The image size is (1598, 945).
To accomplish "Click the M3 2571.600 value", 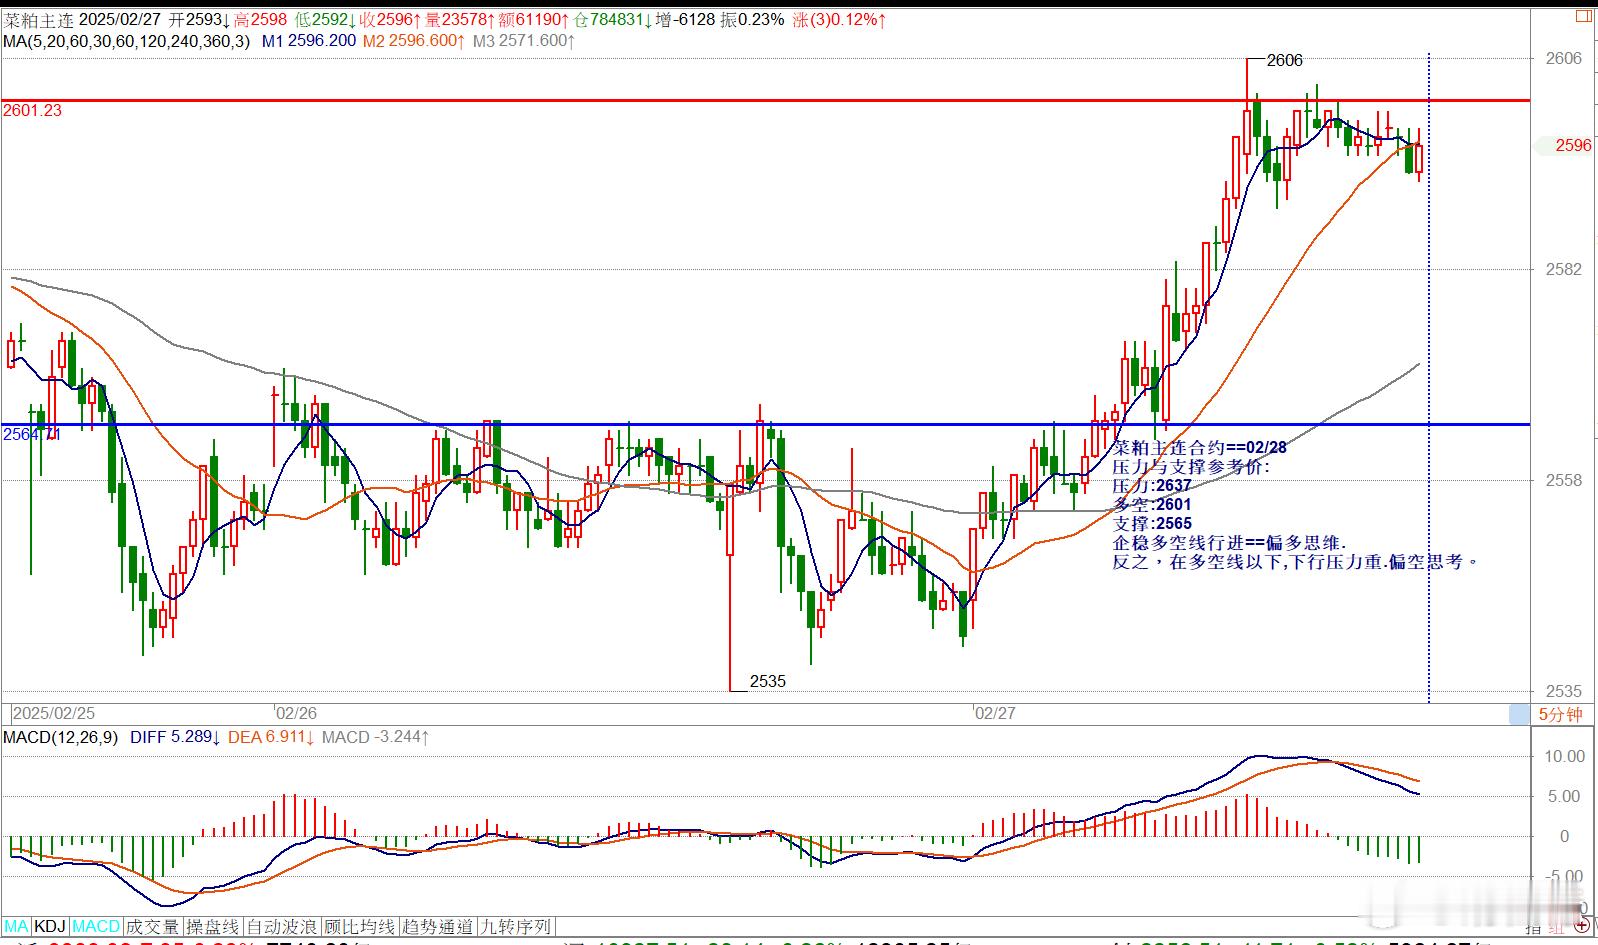I will pos(524,41).
